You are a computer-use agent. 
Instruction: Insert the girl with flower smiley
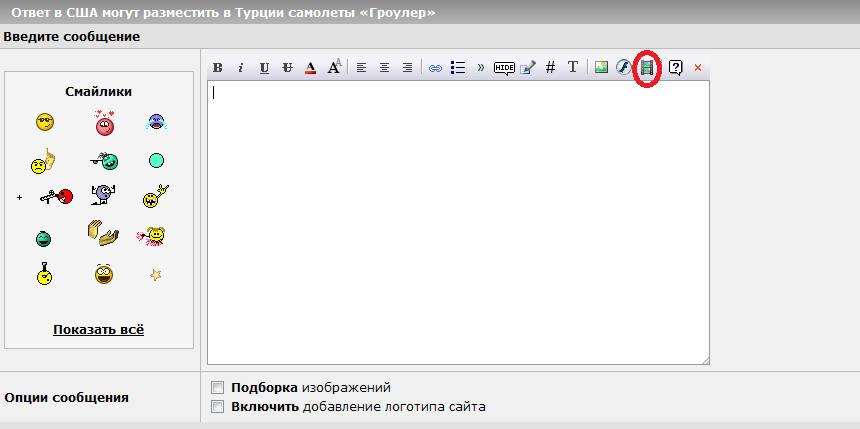151,236
